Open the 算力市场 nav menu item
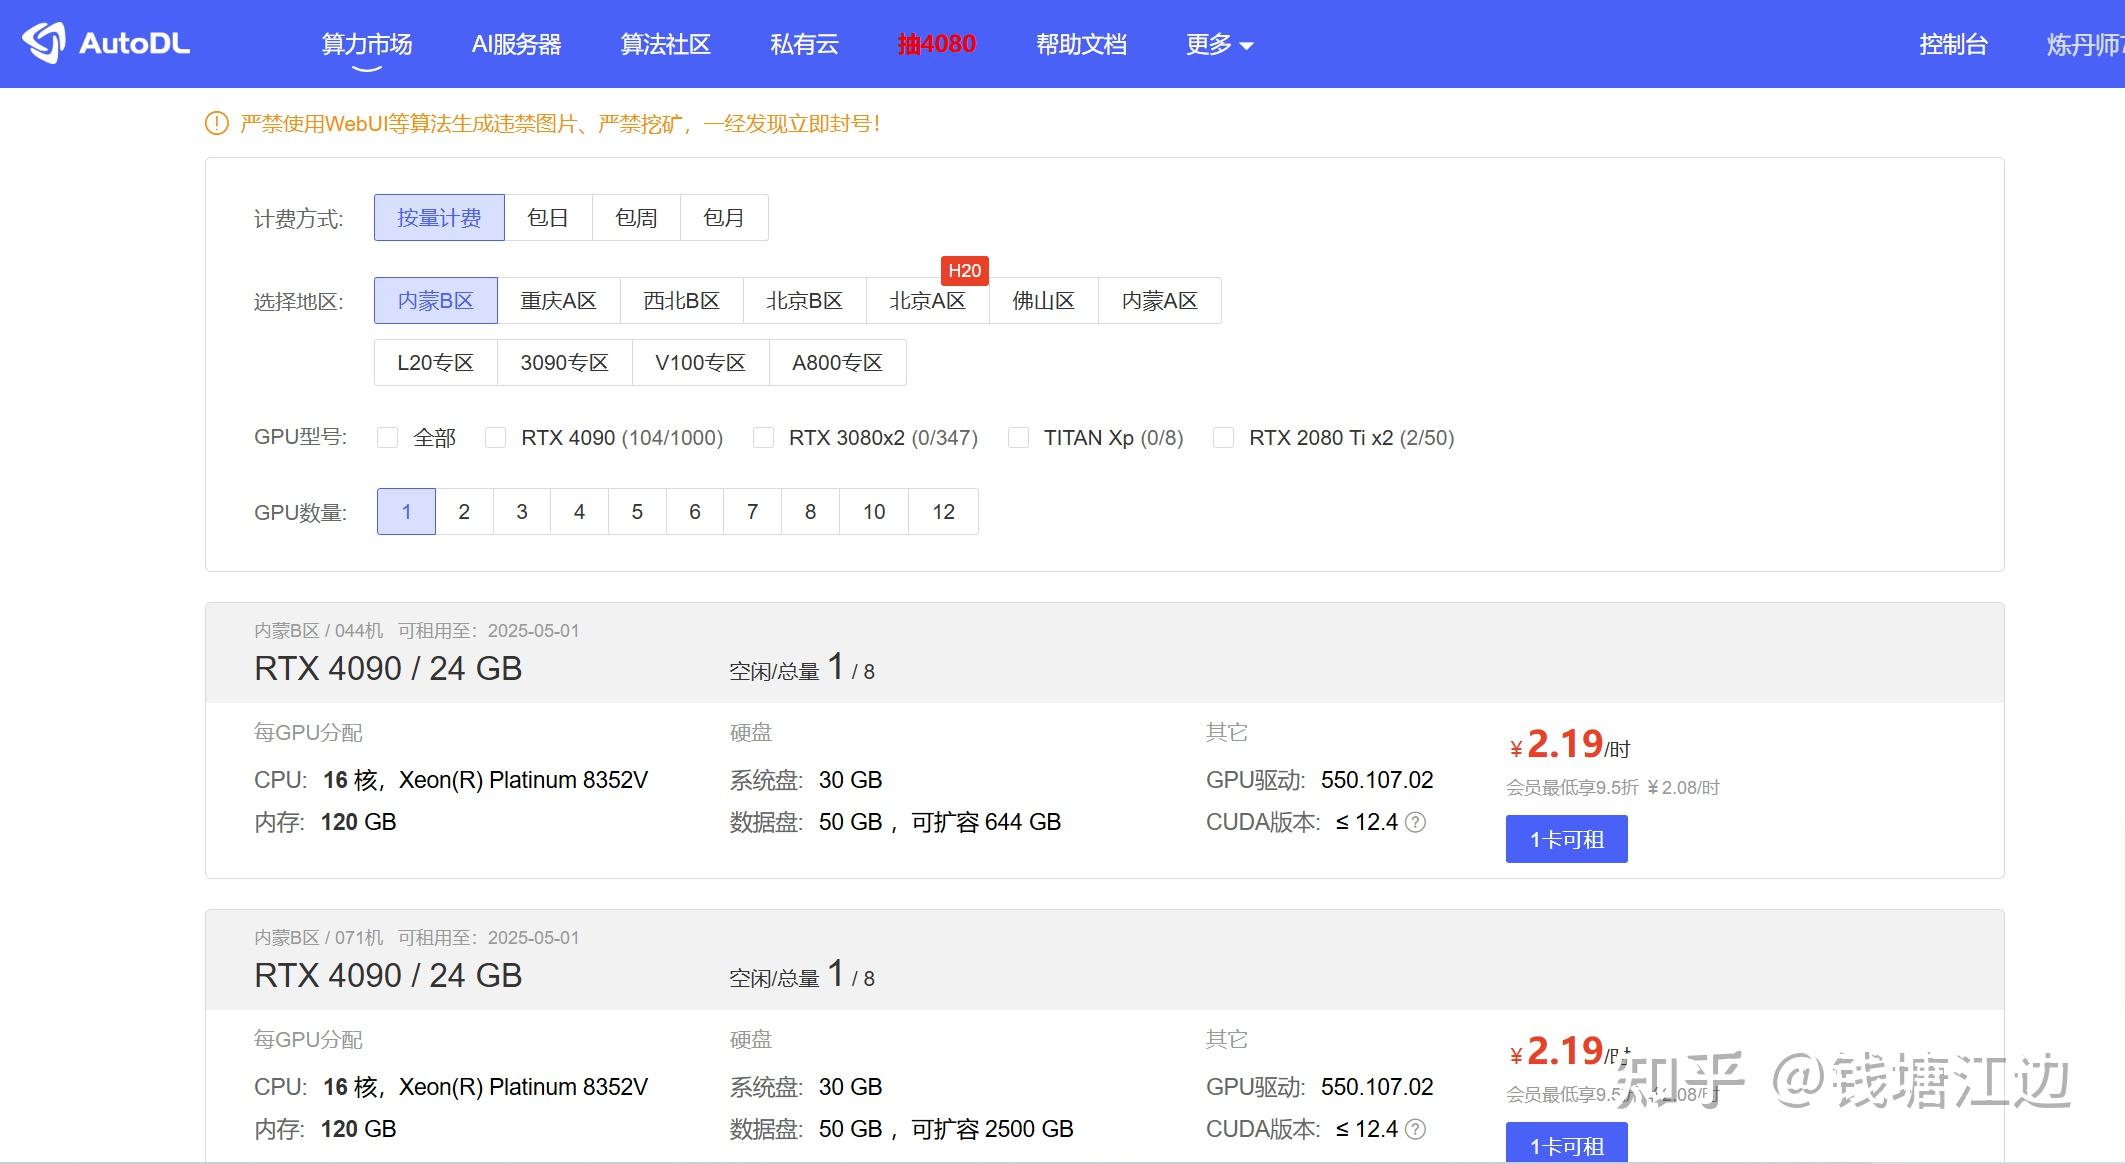 [x=366, y=44]
